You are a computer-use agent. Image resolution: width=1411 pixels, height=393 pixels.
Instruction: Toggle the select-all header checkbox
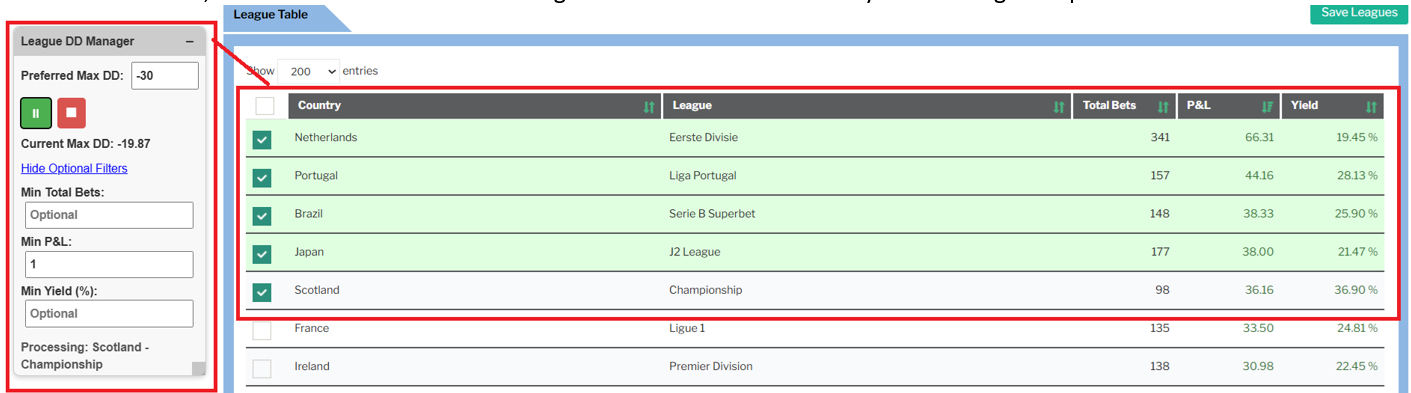265,106
